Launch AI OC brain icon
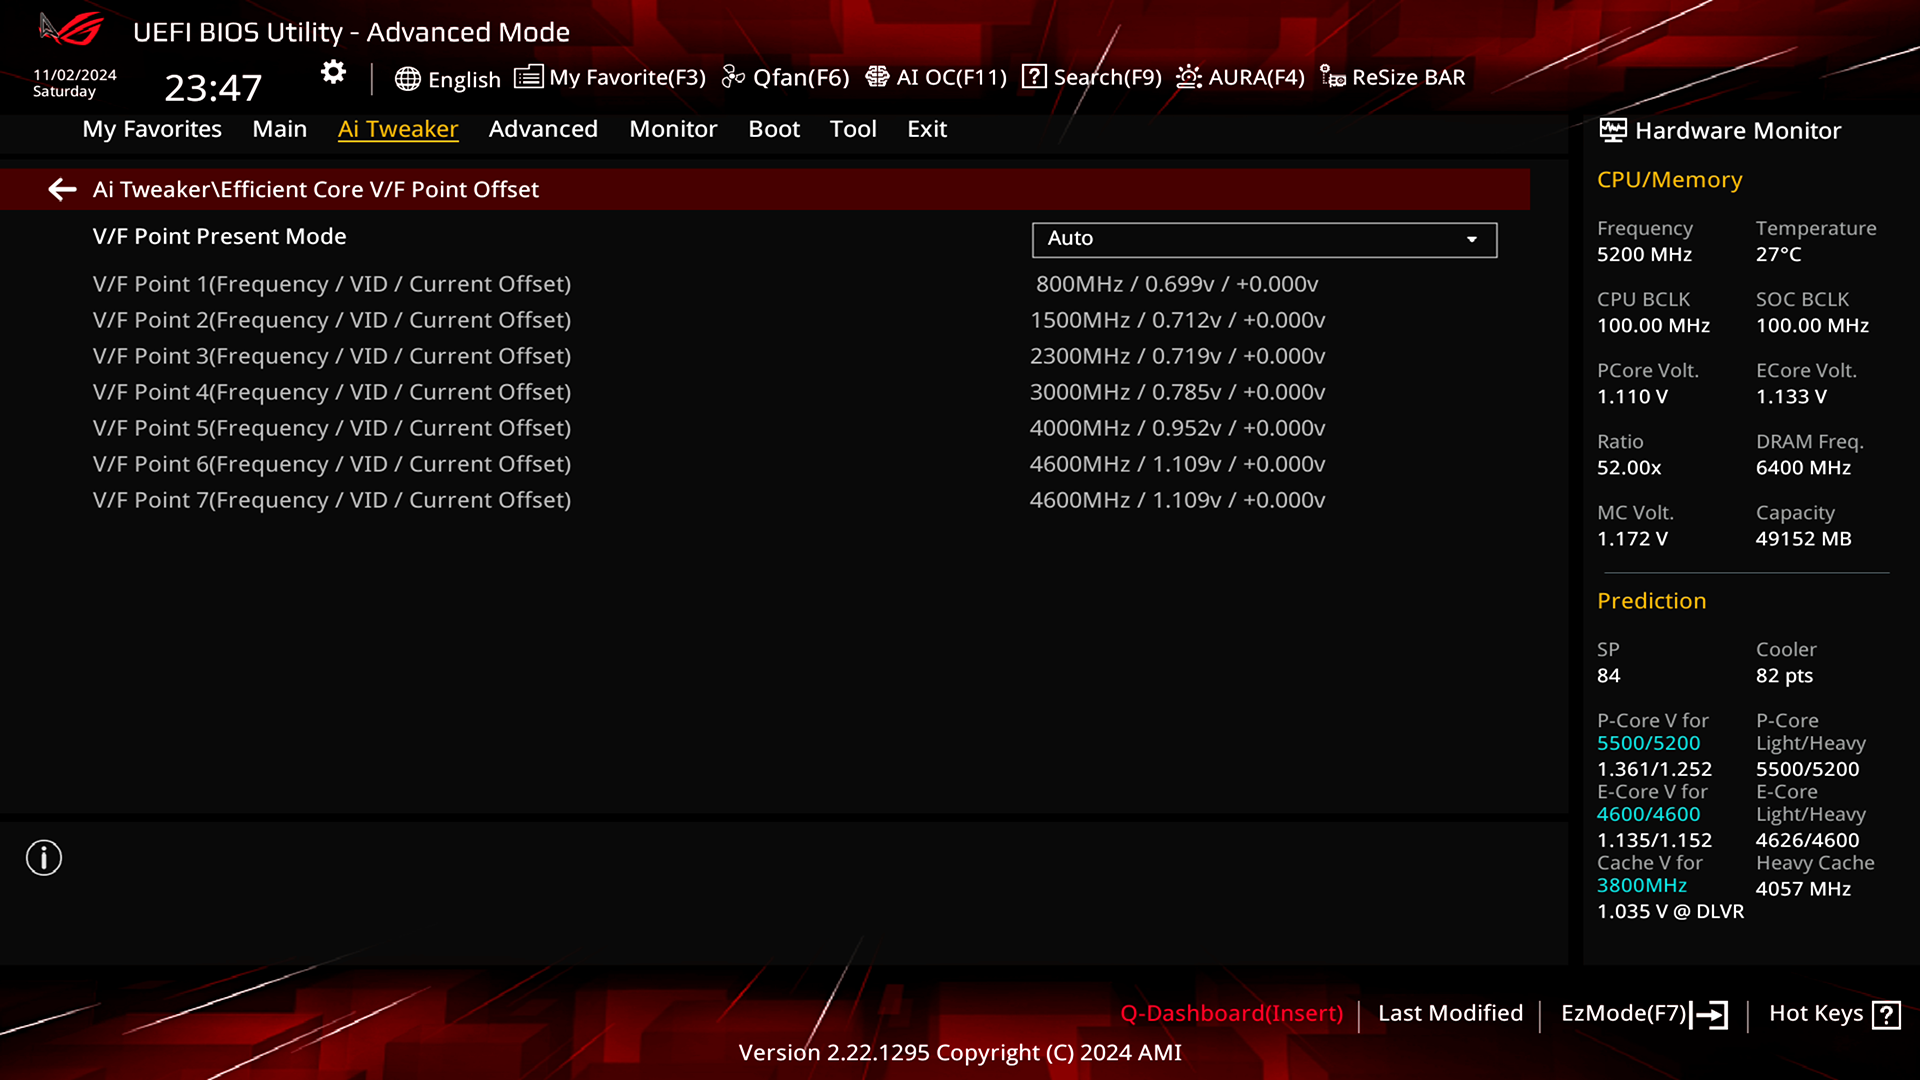This screenshot has height=1080, width=1920. pos(877,77)
